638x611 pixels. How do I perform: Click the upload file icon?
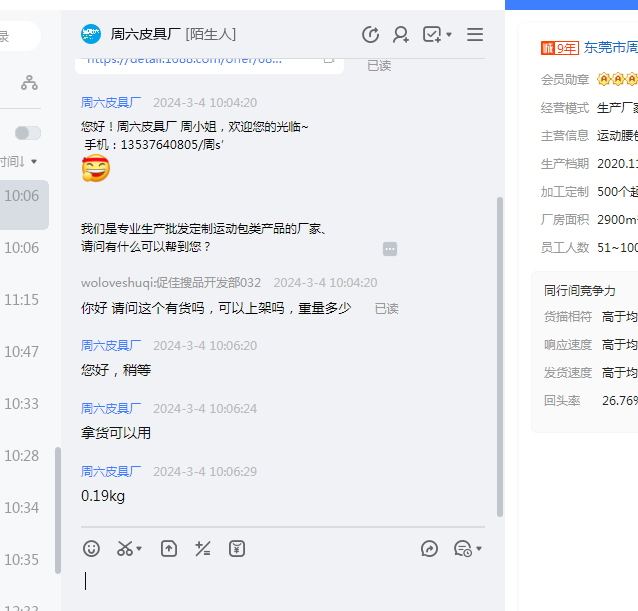(169, 548)
